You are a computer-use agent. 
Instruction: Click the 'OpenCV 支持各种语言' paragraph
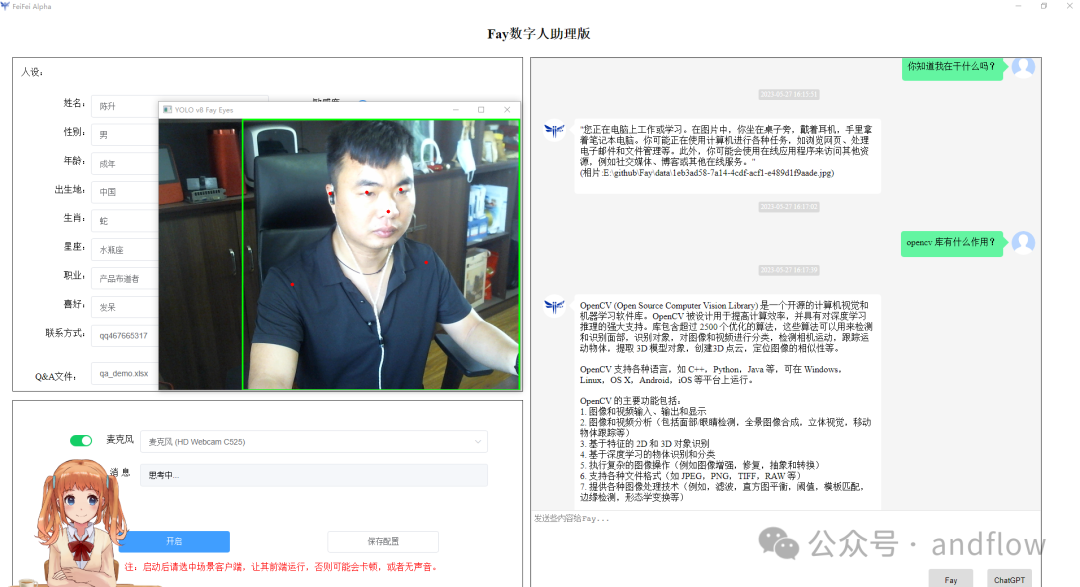coord(711,374)
